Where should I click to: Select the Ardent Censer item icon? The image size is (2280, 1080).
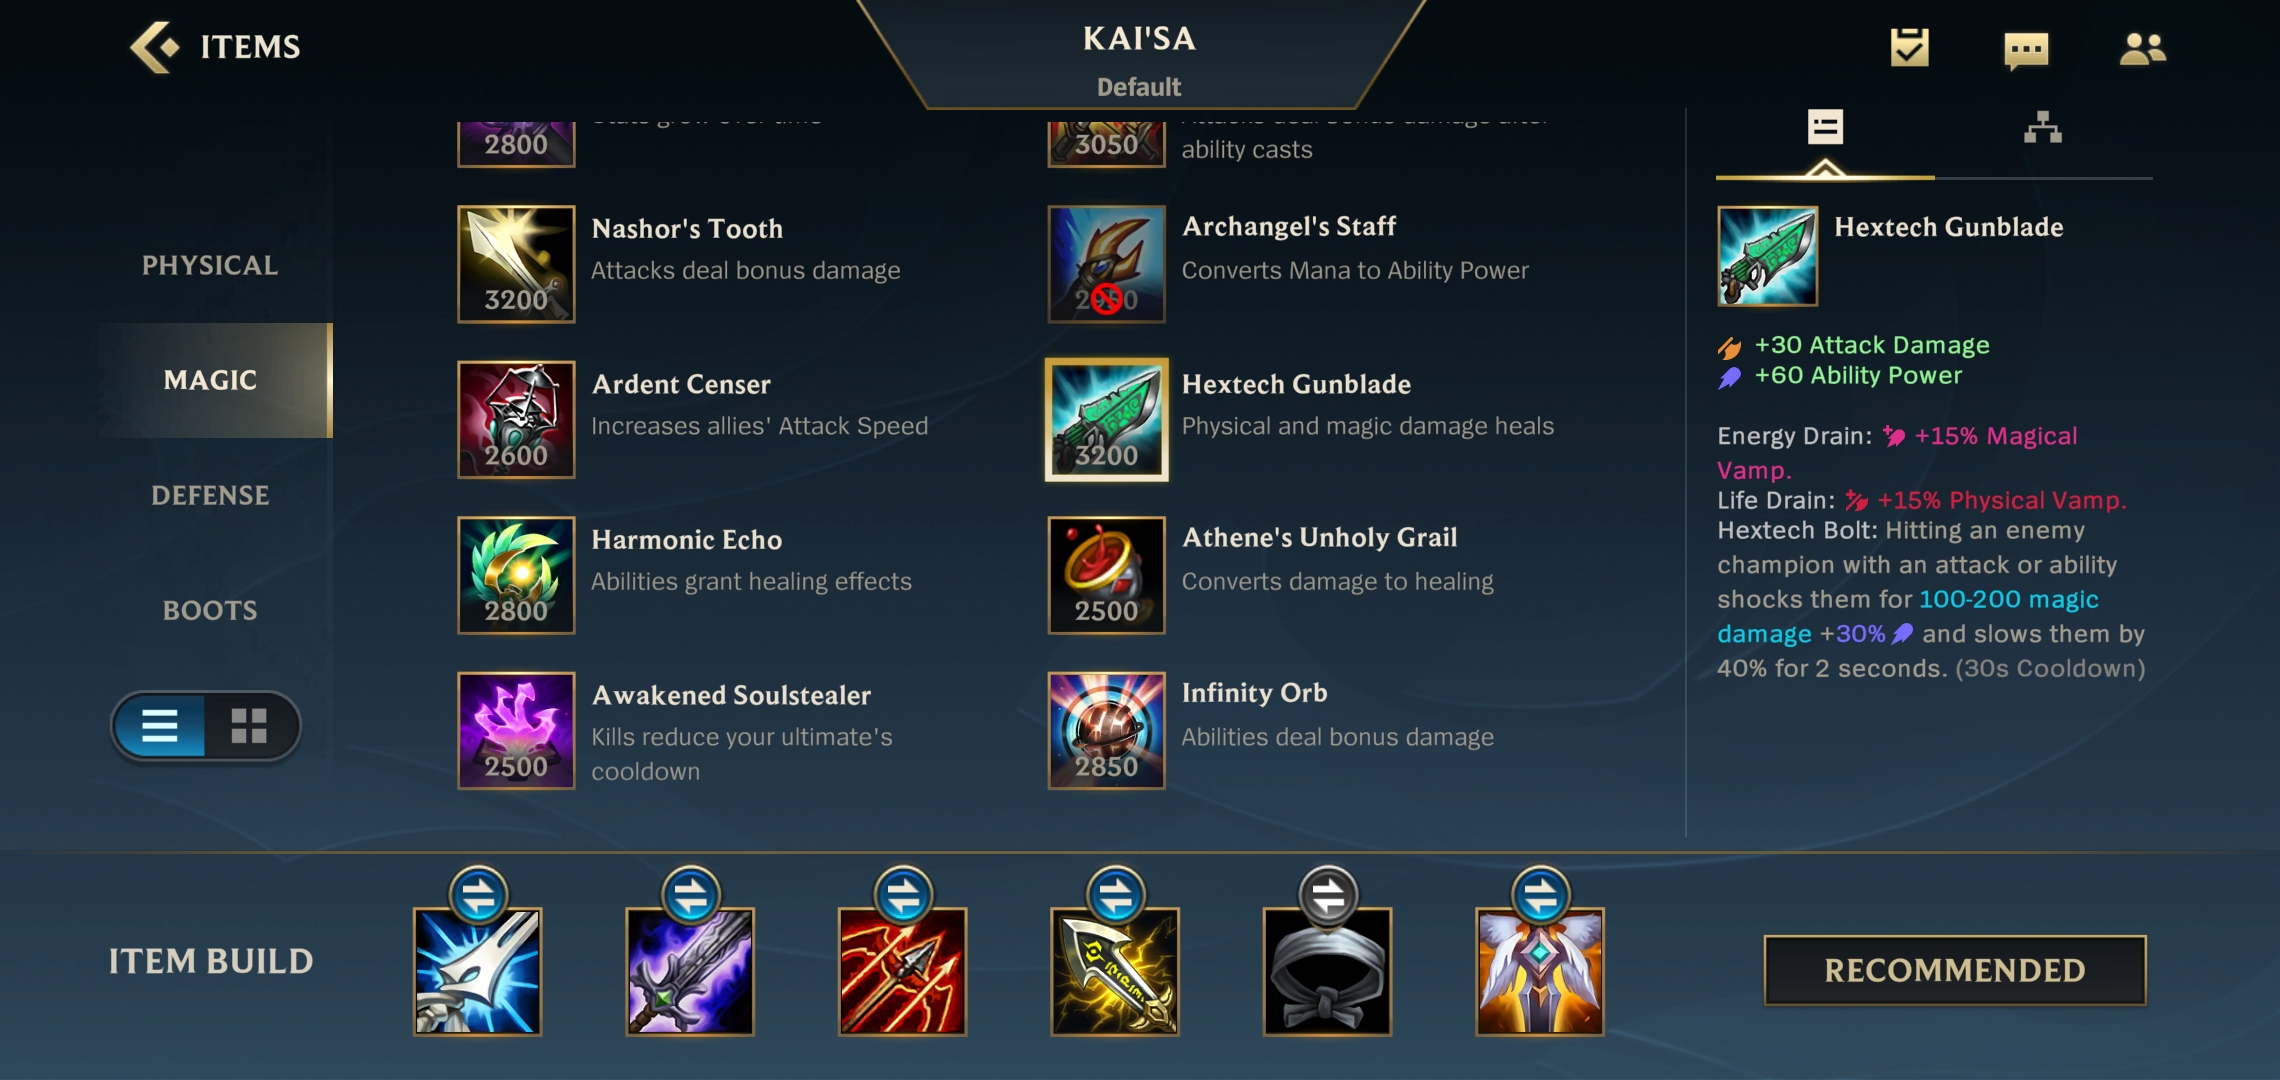coord(516,420)
